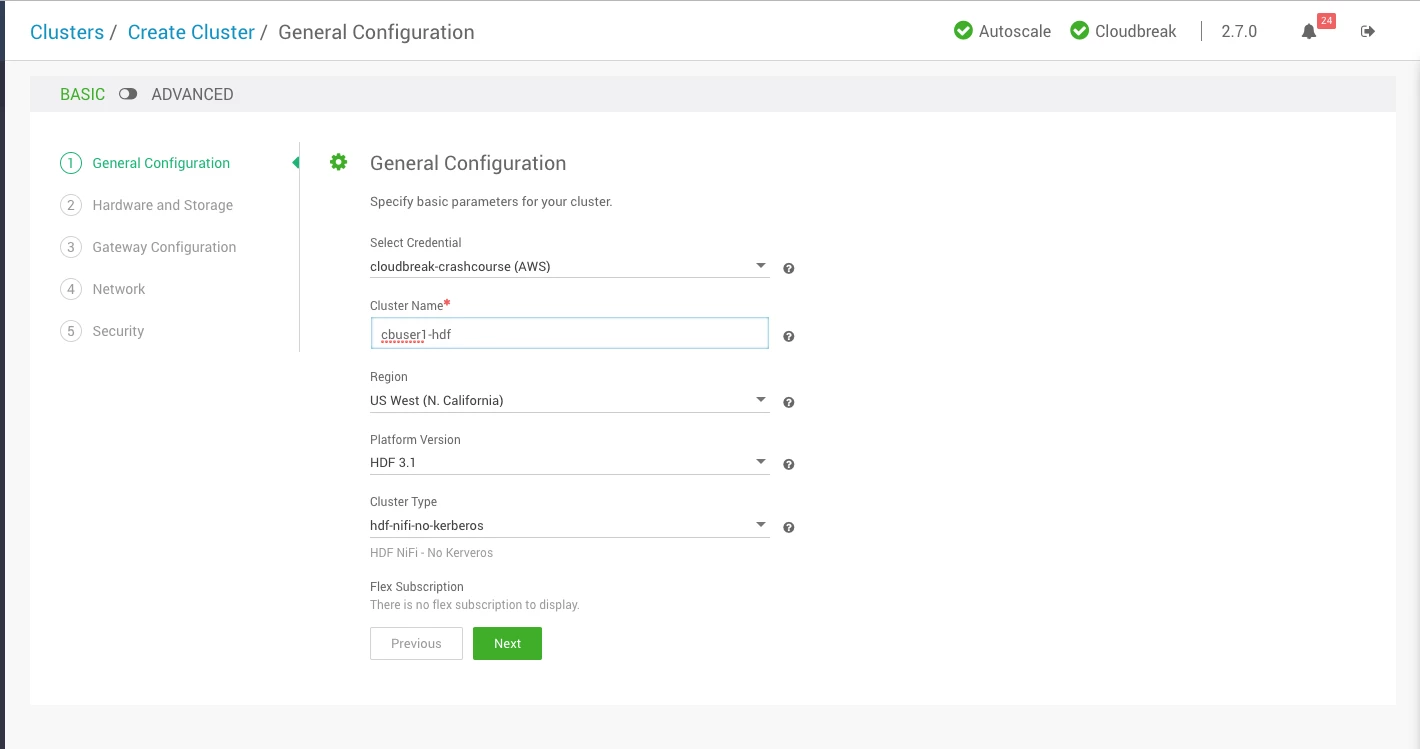Click the red 24 notification badge
Image resolution: width=1420 pixels, height=749 pixels.
1327,20
